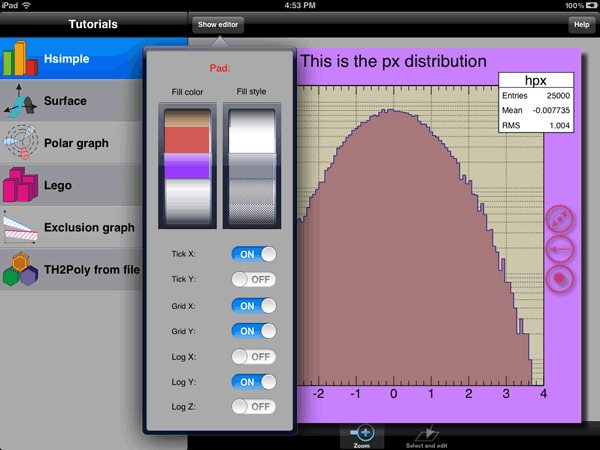Viewport: 600px width, 450px height.
Task: Activate the Zoom tool
Action: [362, 436]
